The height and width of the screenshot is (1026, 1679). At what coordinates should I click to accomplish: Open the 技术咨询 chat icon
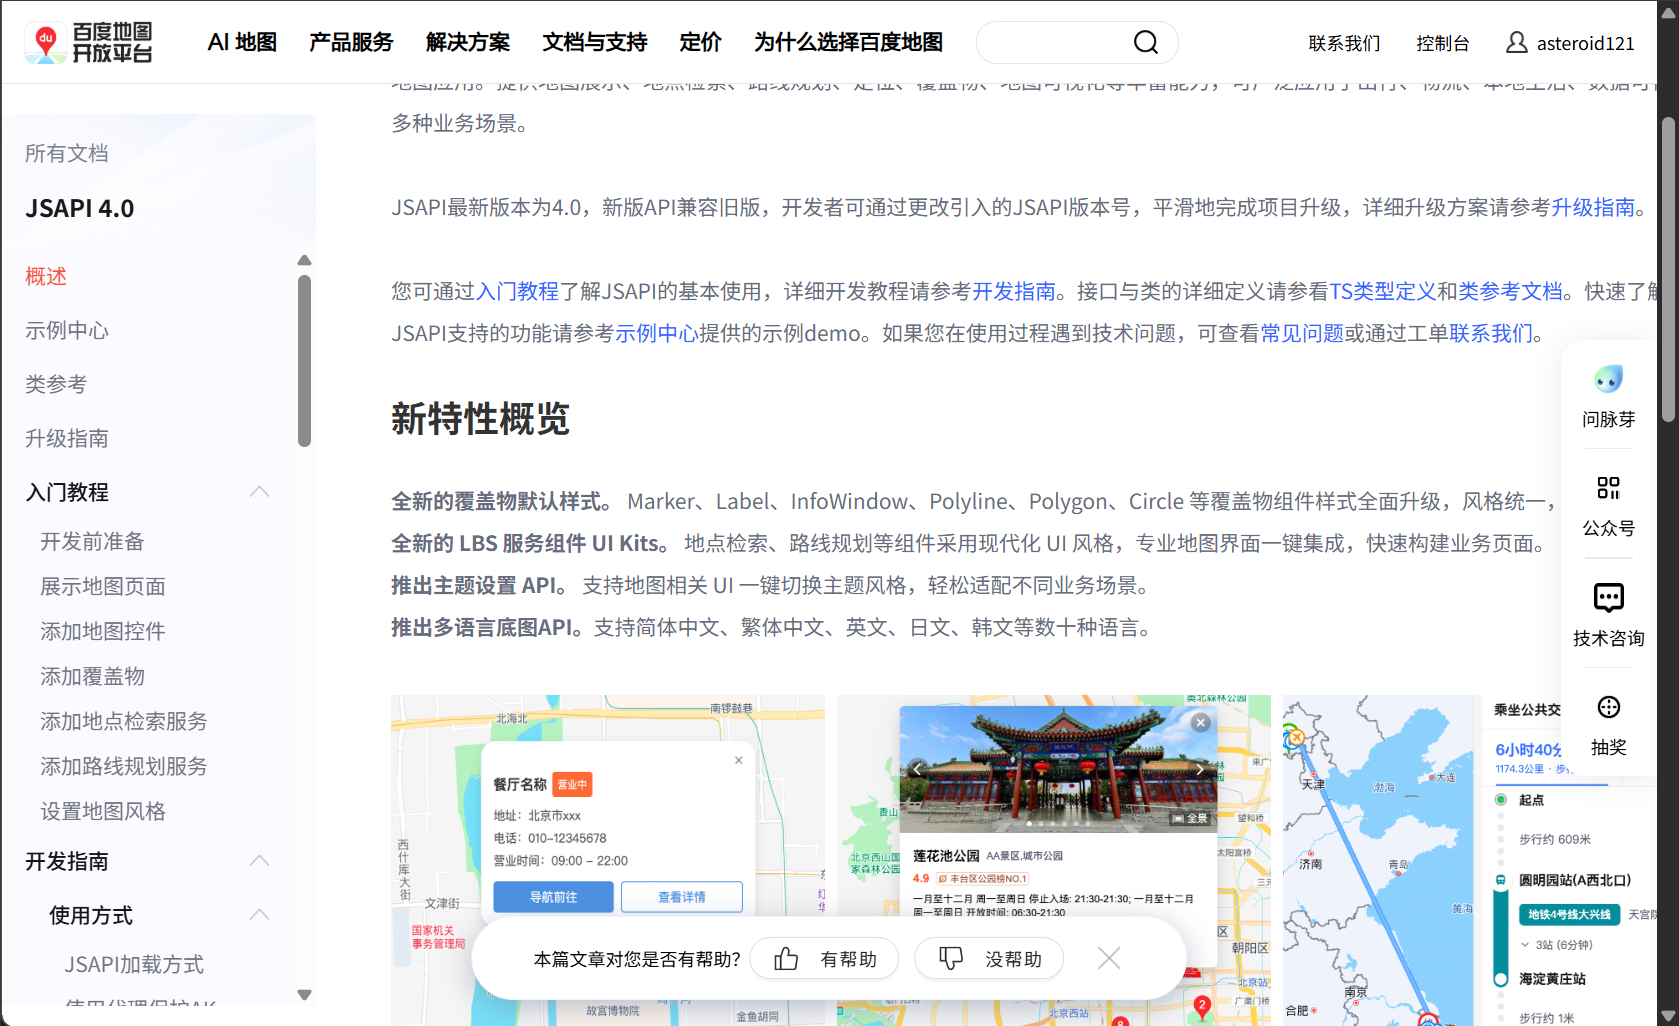1608,598
